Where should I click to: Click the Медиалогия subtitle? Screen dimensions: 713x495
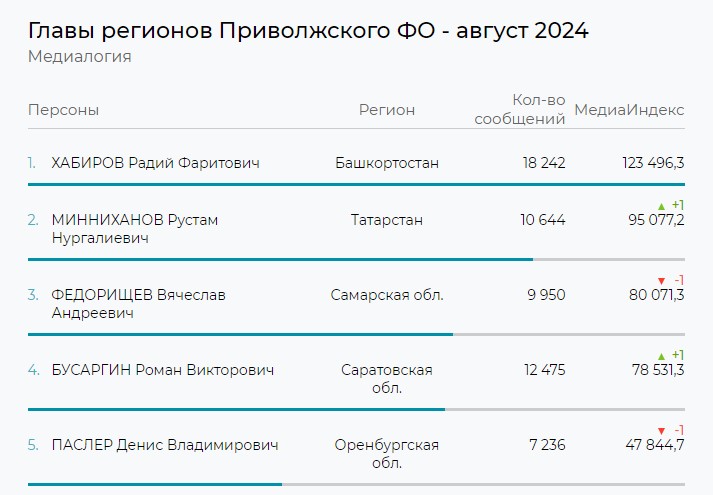coord(80,56)
